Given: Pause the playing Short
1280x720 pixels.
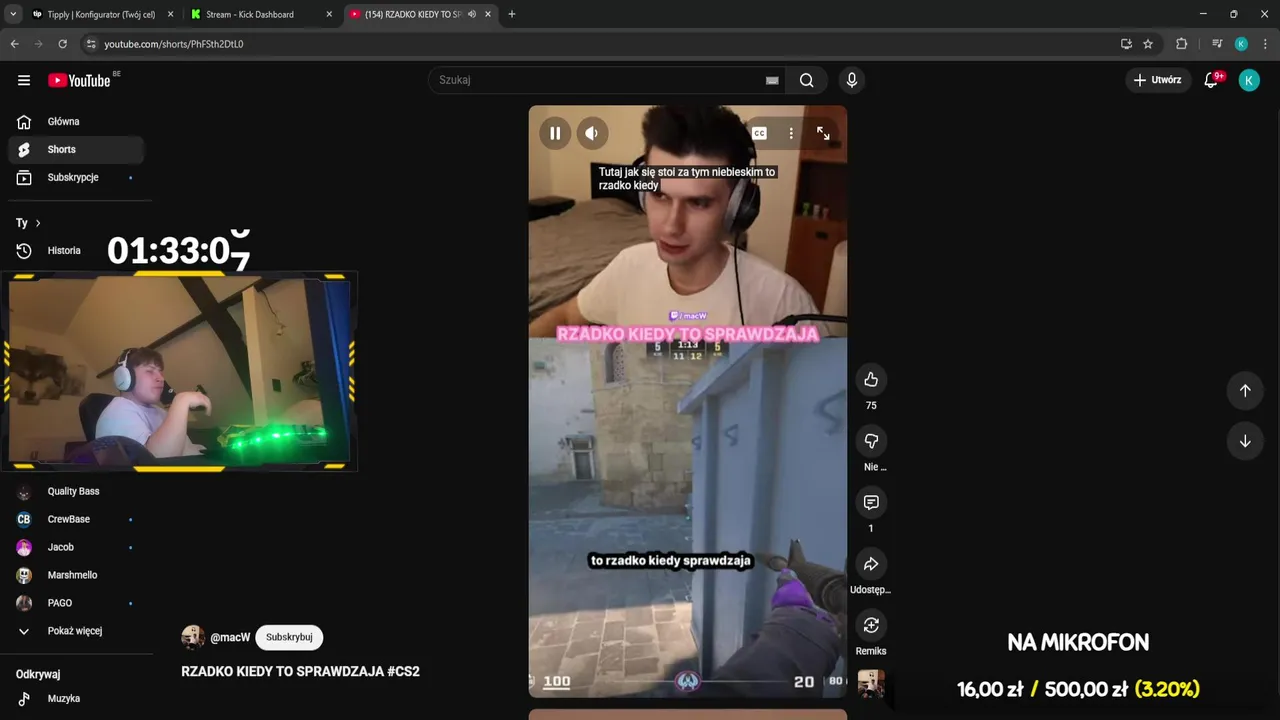Looking at the screenshot, I should 555,133.
